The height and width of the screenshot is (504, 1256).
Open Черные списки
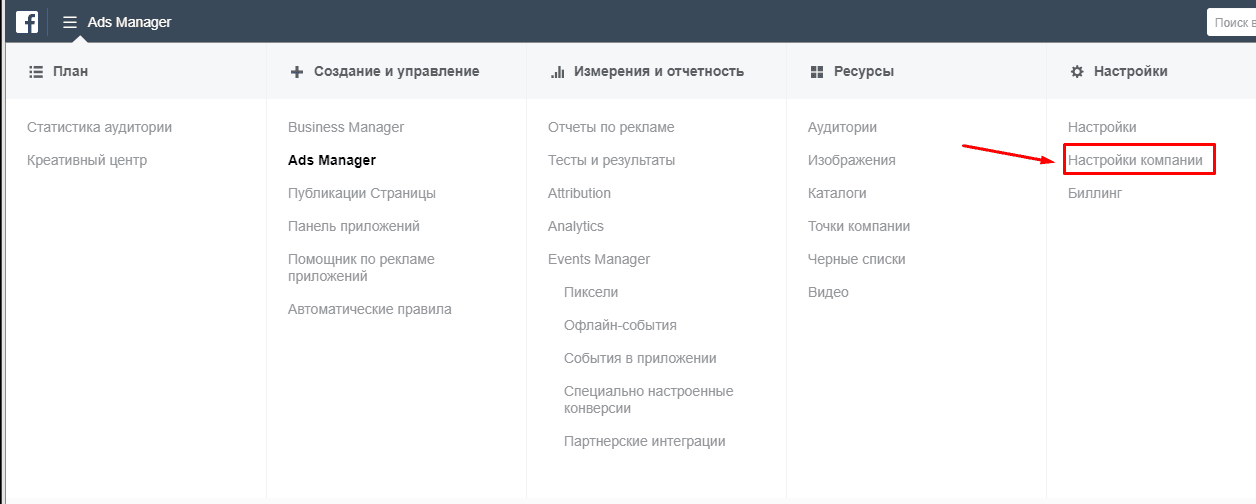pos(857,259)
